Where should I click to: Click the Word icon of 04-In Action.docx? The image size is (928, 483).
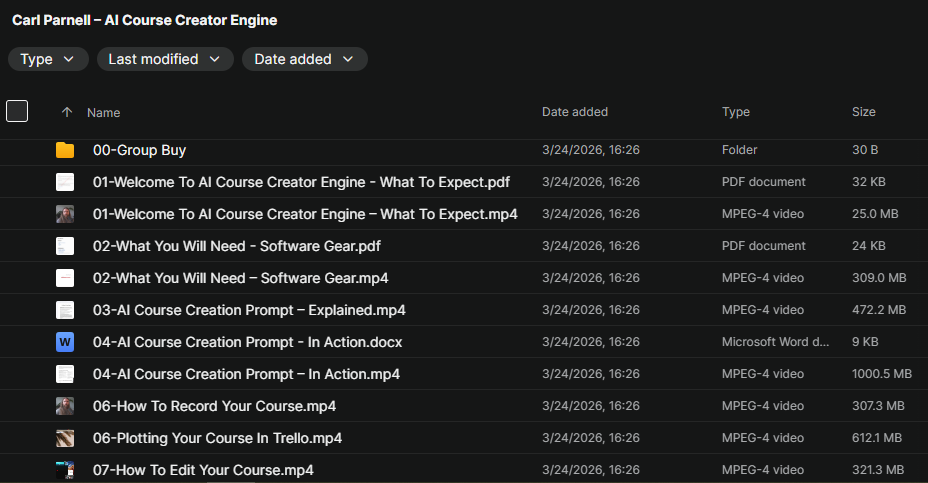[x=65, y=342]
